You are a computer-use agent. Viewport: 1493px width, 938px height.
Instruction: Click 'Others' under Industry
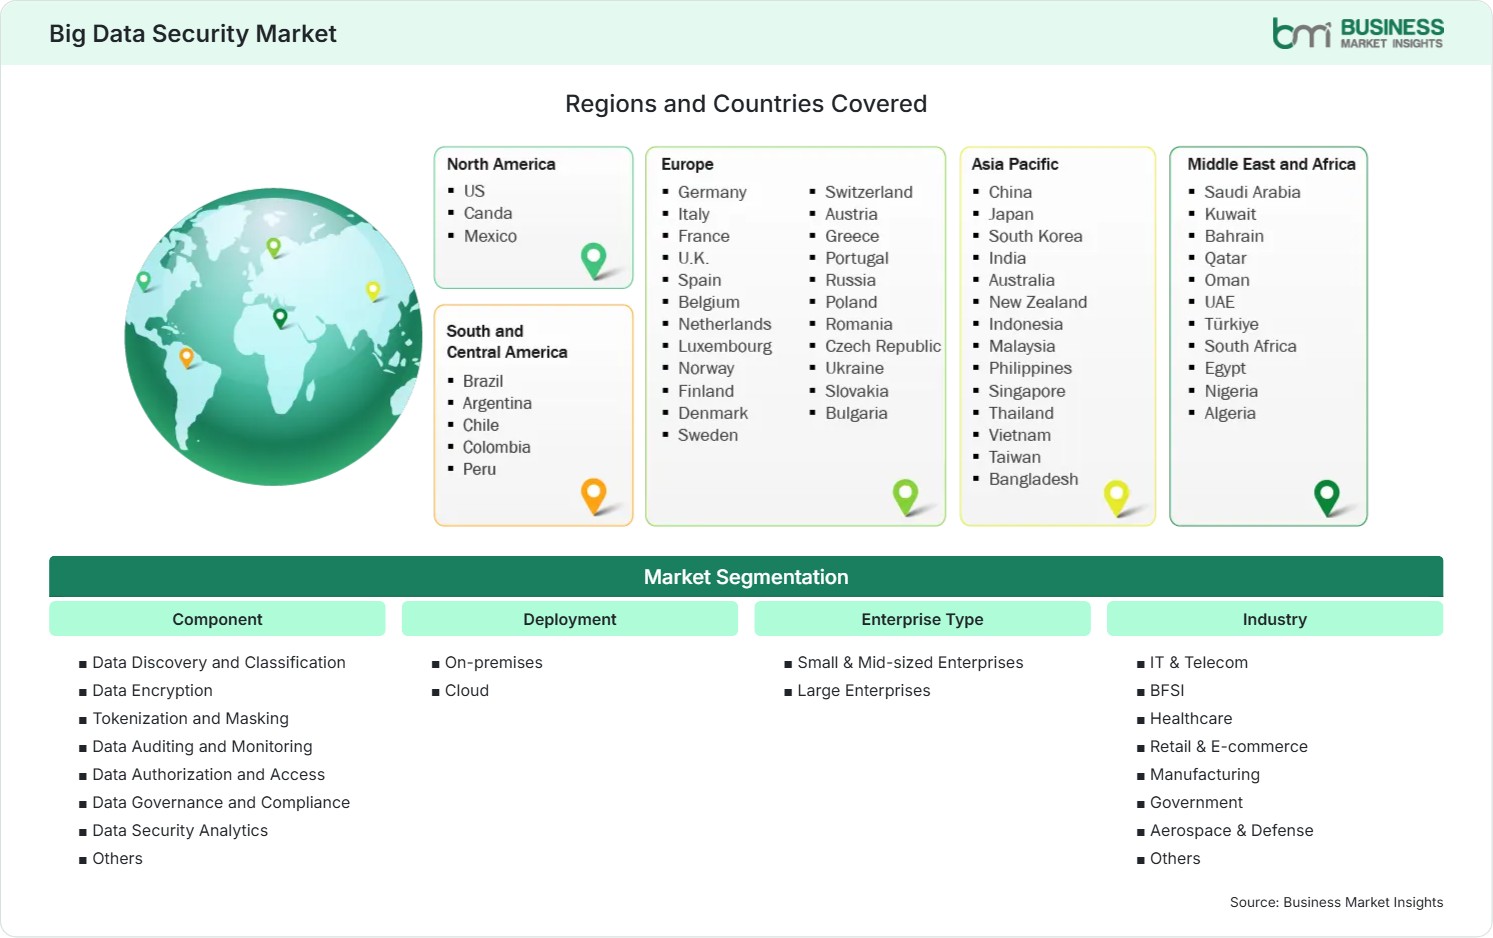[1175, 858]
